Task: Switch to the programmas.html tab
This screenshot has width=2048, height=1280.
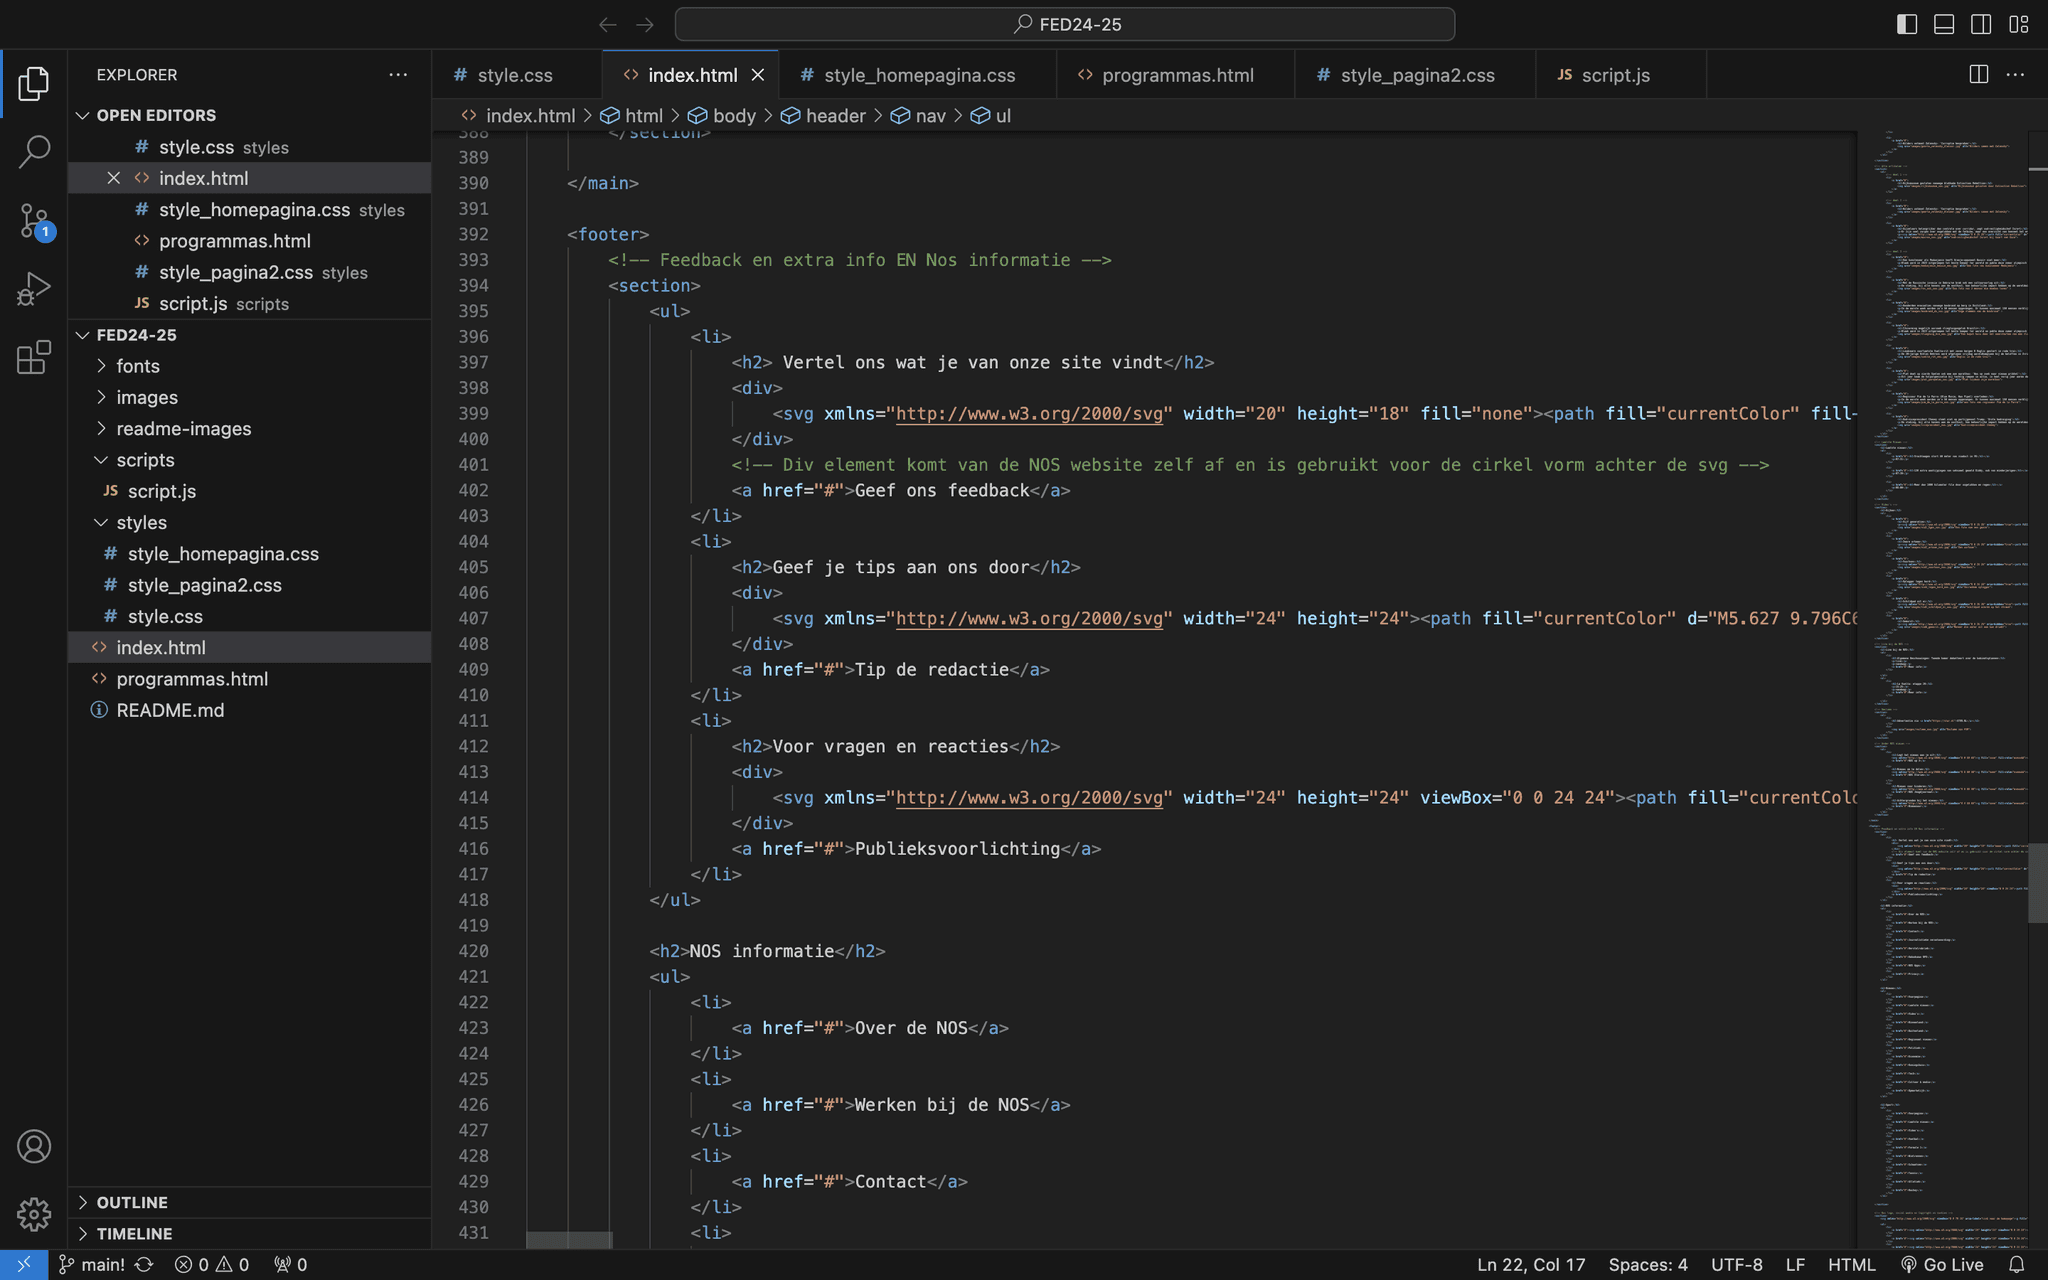Action: click(1177, 75)
